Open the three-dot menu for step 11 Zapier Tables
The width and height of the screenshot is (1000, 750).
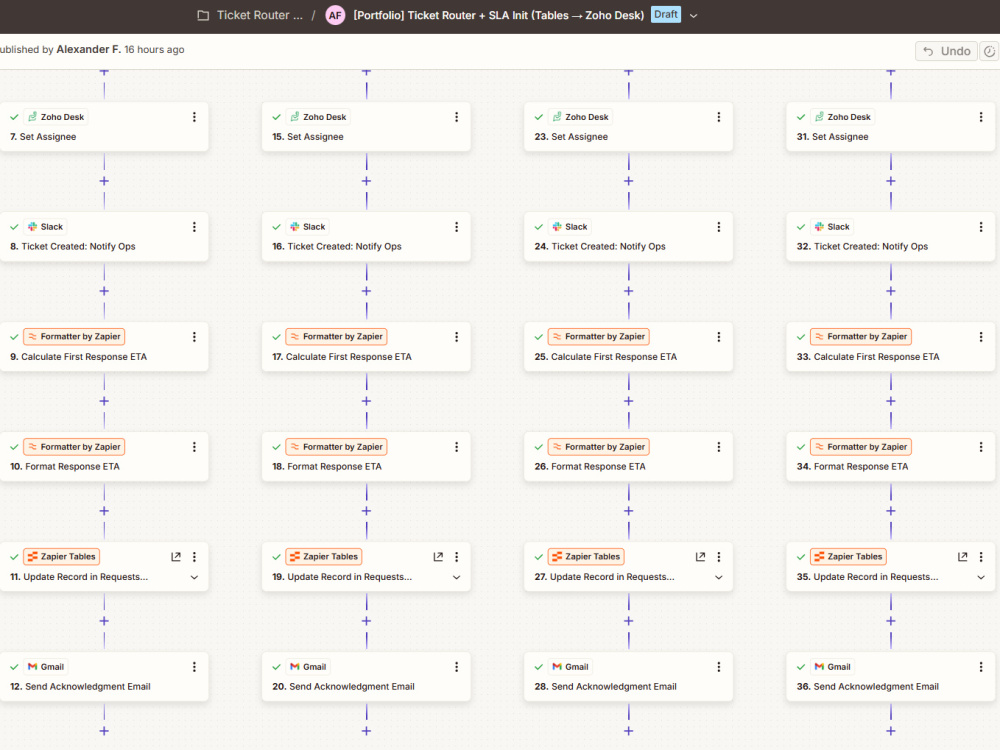tap(195, 557)
